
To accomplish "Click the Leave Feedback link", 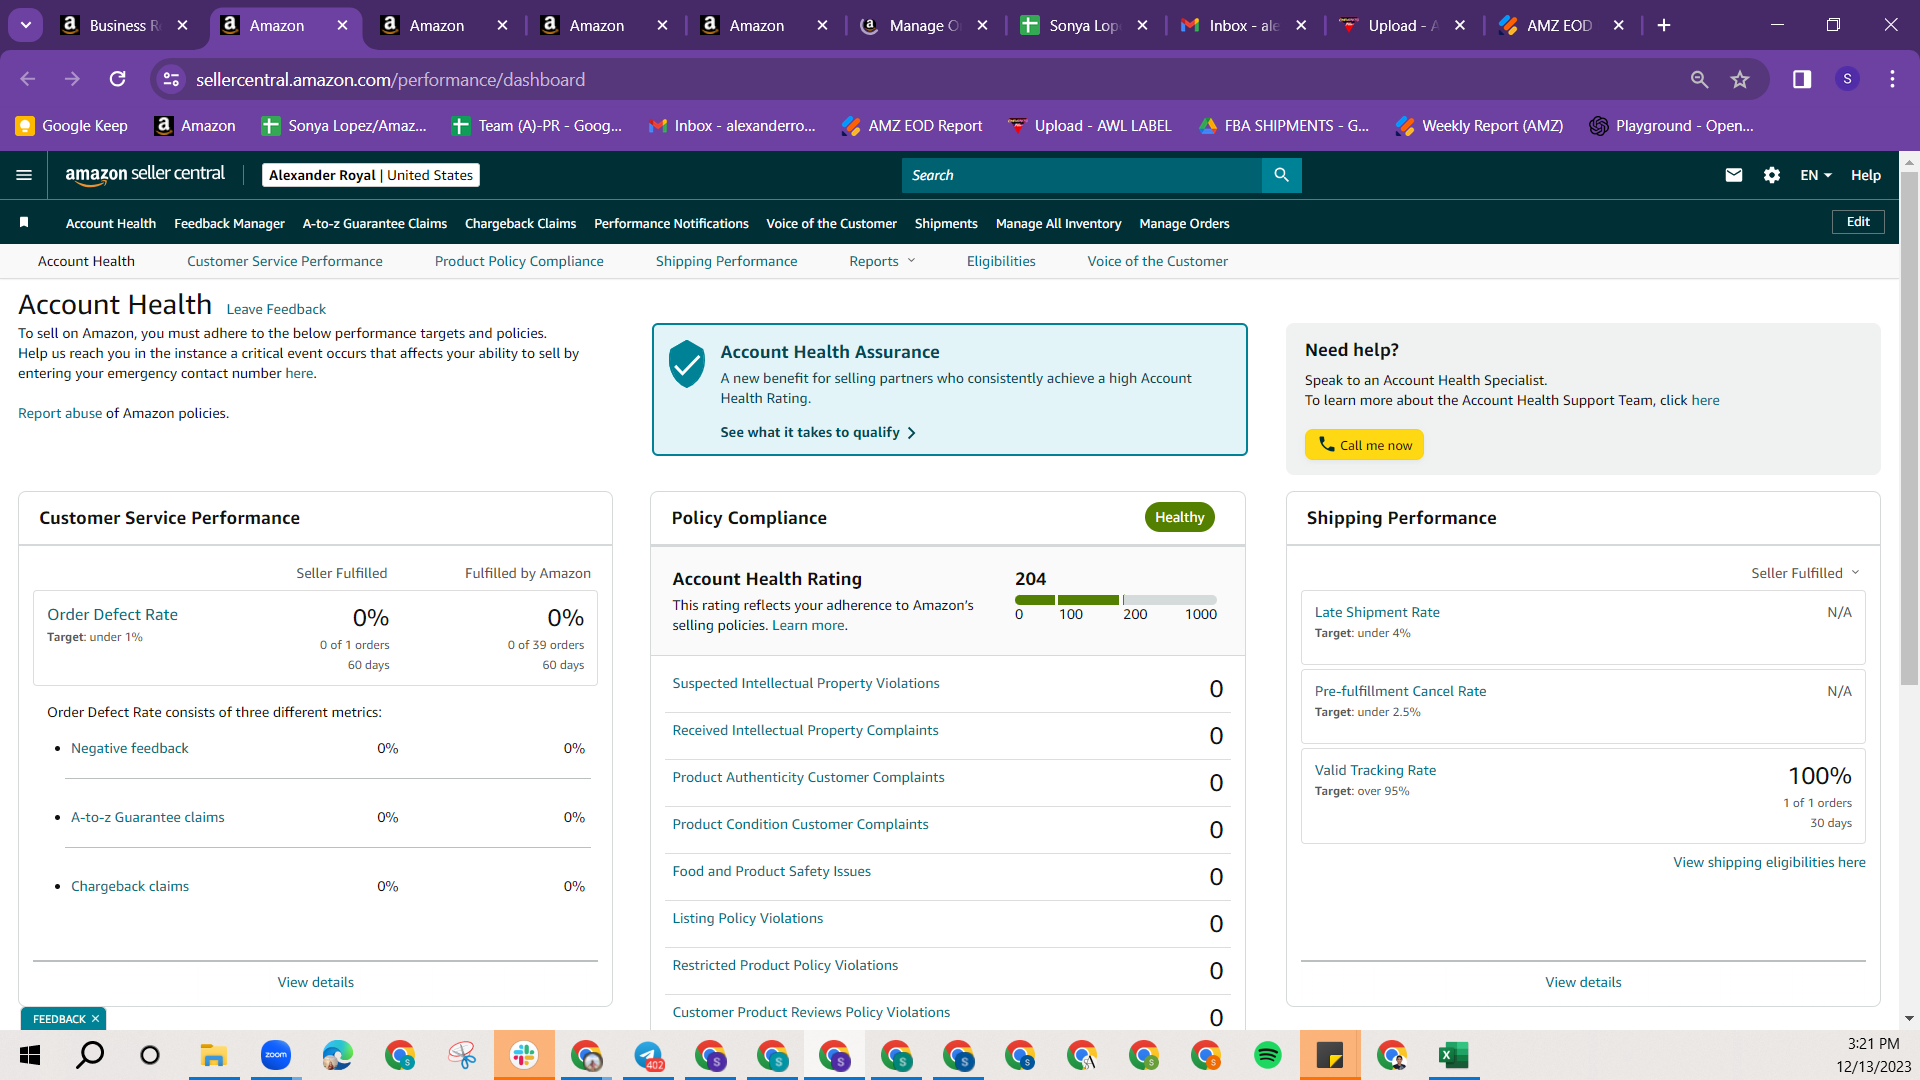I will click(276, 309).
